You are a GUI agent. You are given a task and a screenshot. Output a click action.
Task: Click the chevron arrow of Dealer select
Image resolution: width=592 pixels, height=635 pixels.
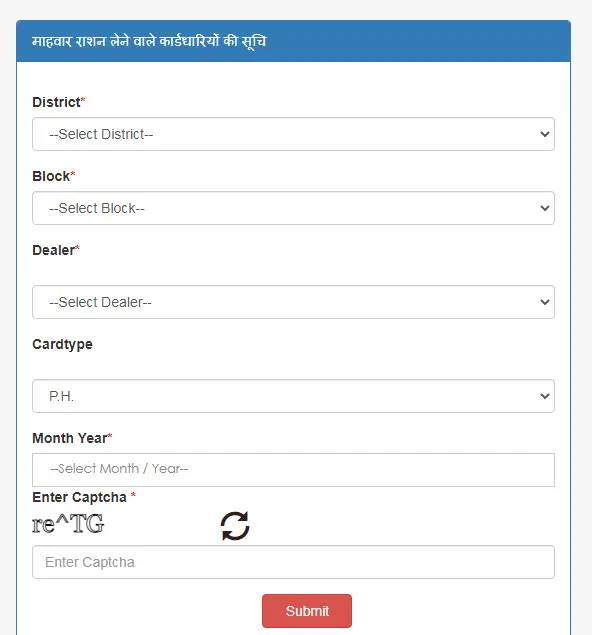tap(545, 302)
